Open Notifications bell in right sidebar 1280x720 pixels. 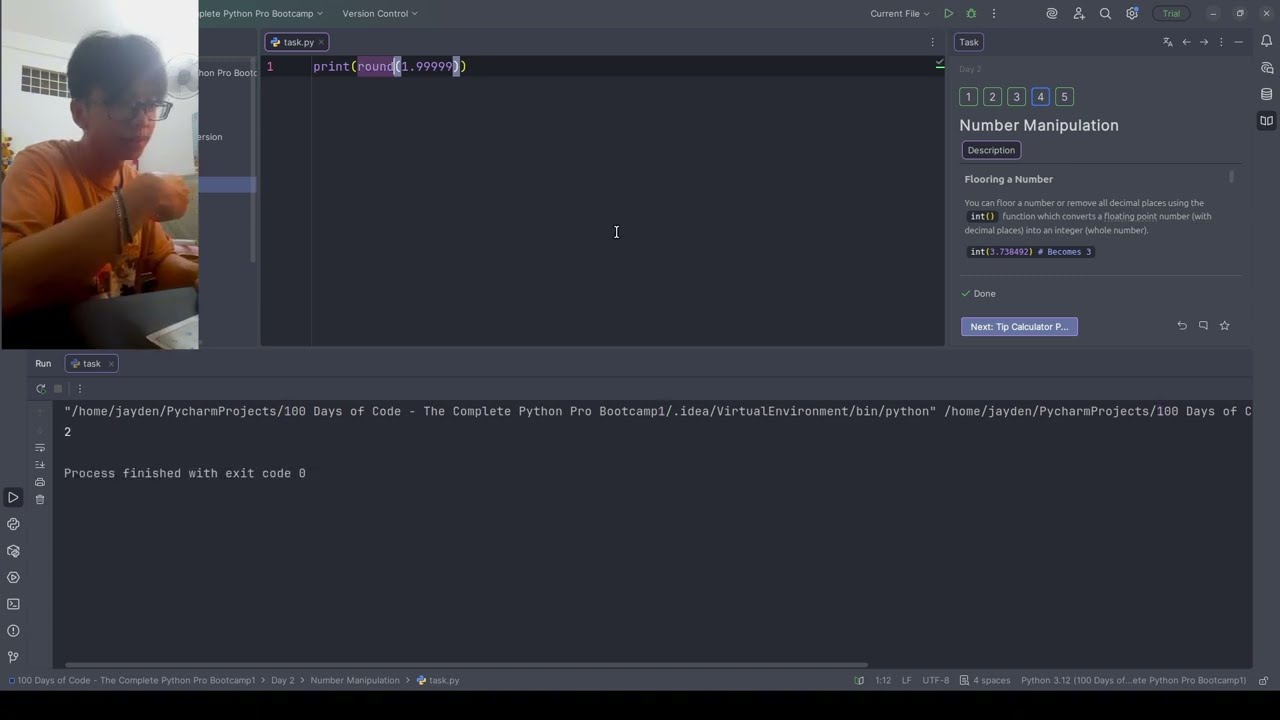pos(1266,41)
